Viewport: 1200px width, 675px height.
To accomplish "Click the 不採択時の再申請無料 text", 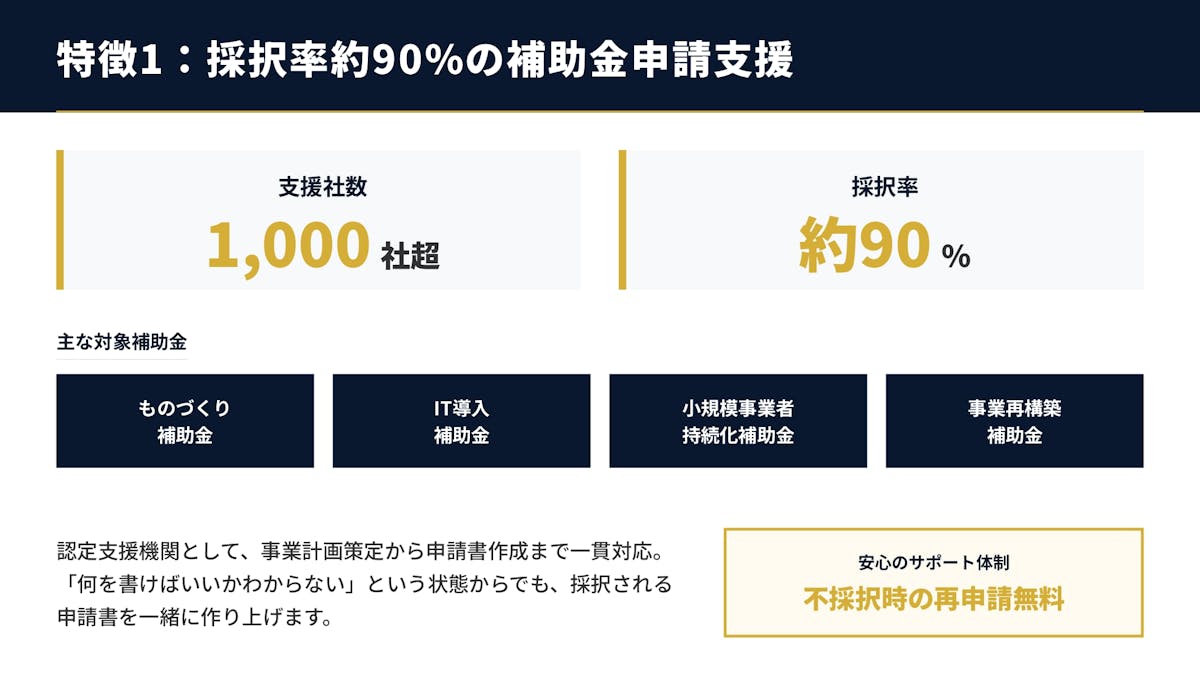I will (933, 599).
